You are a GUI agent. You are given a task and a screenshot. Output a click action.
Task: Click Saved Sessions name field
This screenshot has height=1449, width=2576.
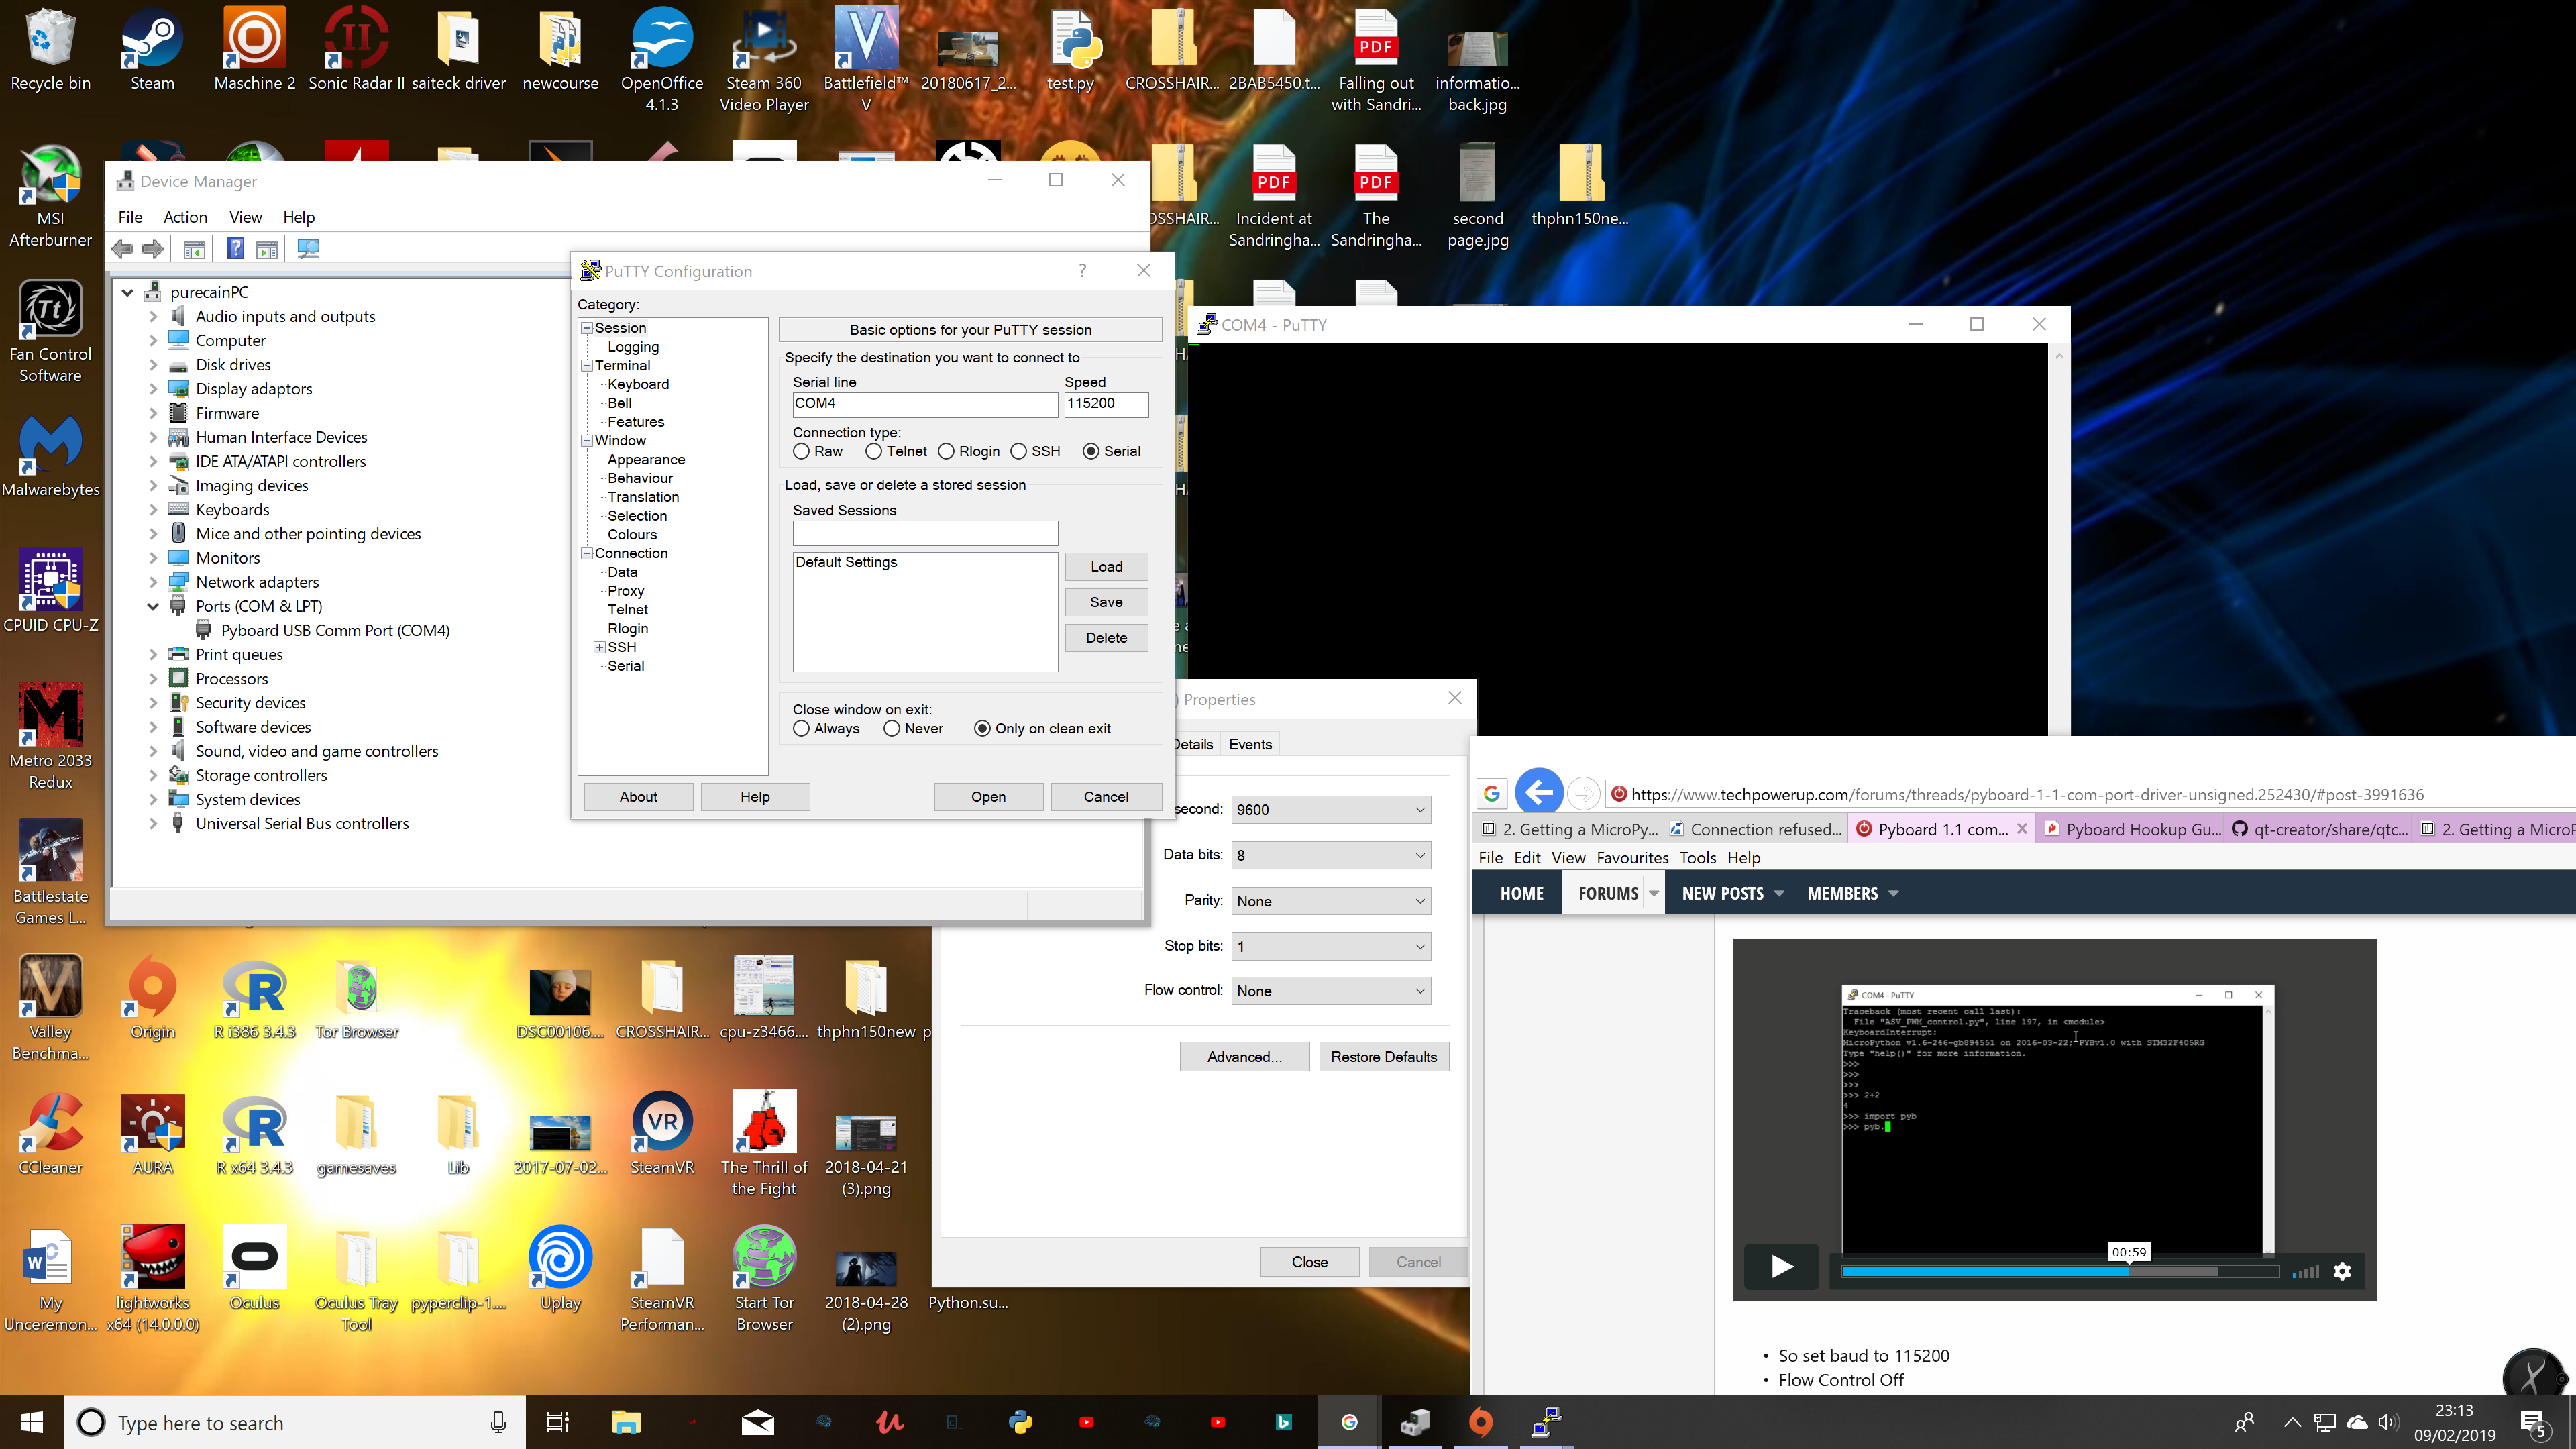tap(925, 533)
